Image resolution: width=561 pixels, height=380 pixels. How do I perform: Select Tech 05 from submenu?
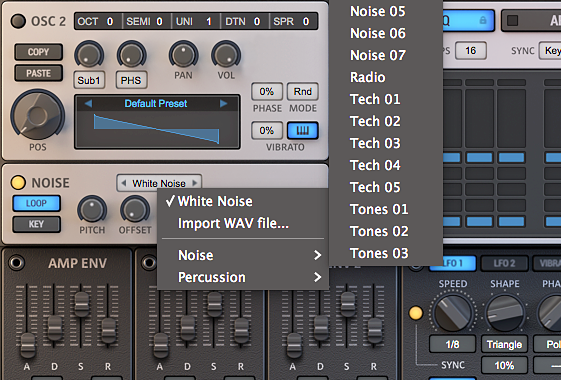point(386,187)
